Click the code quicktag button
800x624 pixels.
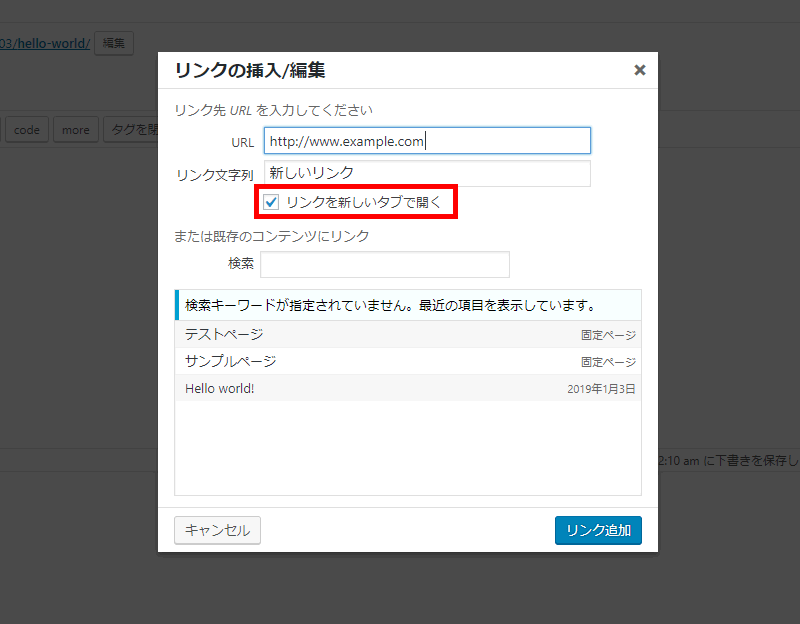(27, 130)
